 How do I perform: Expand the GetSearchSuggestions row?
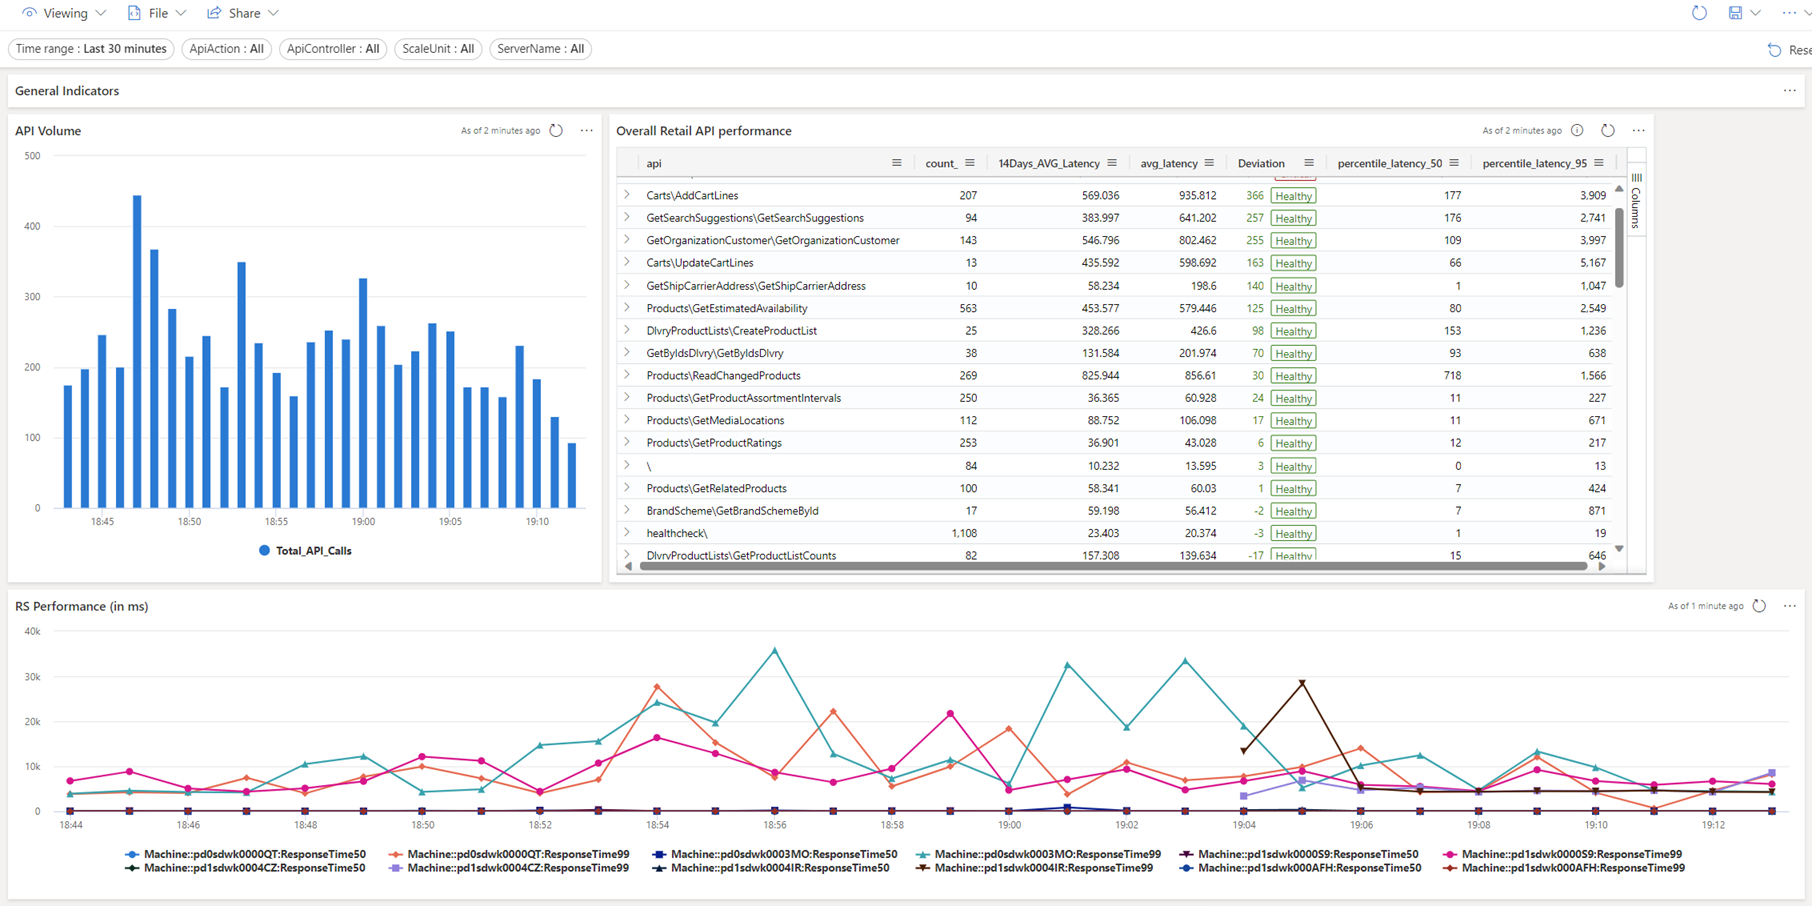point(627,217)
